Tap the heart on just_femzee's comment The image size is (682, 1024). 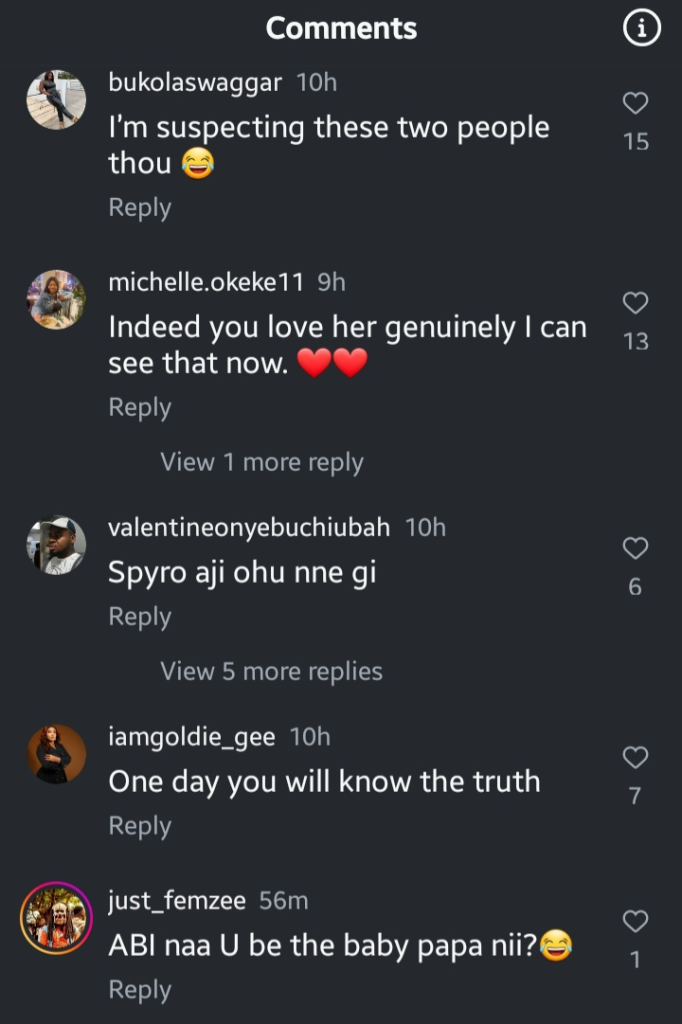[636, 921]
